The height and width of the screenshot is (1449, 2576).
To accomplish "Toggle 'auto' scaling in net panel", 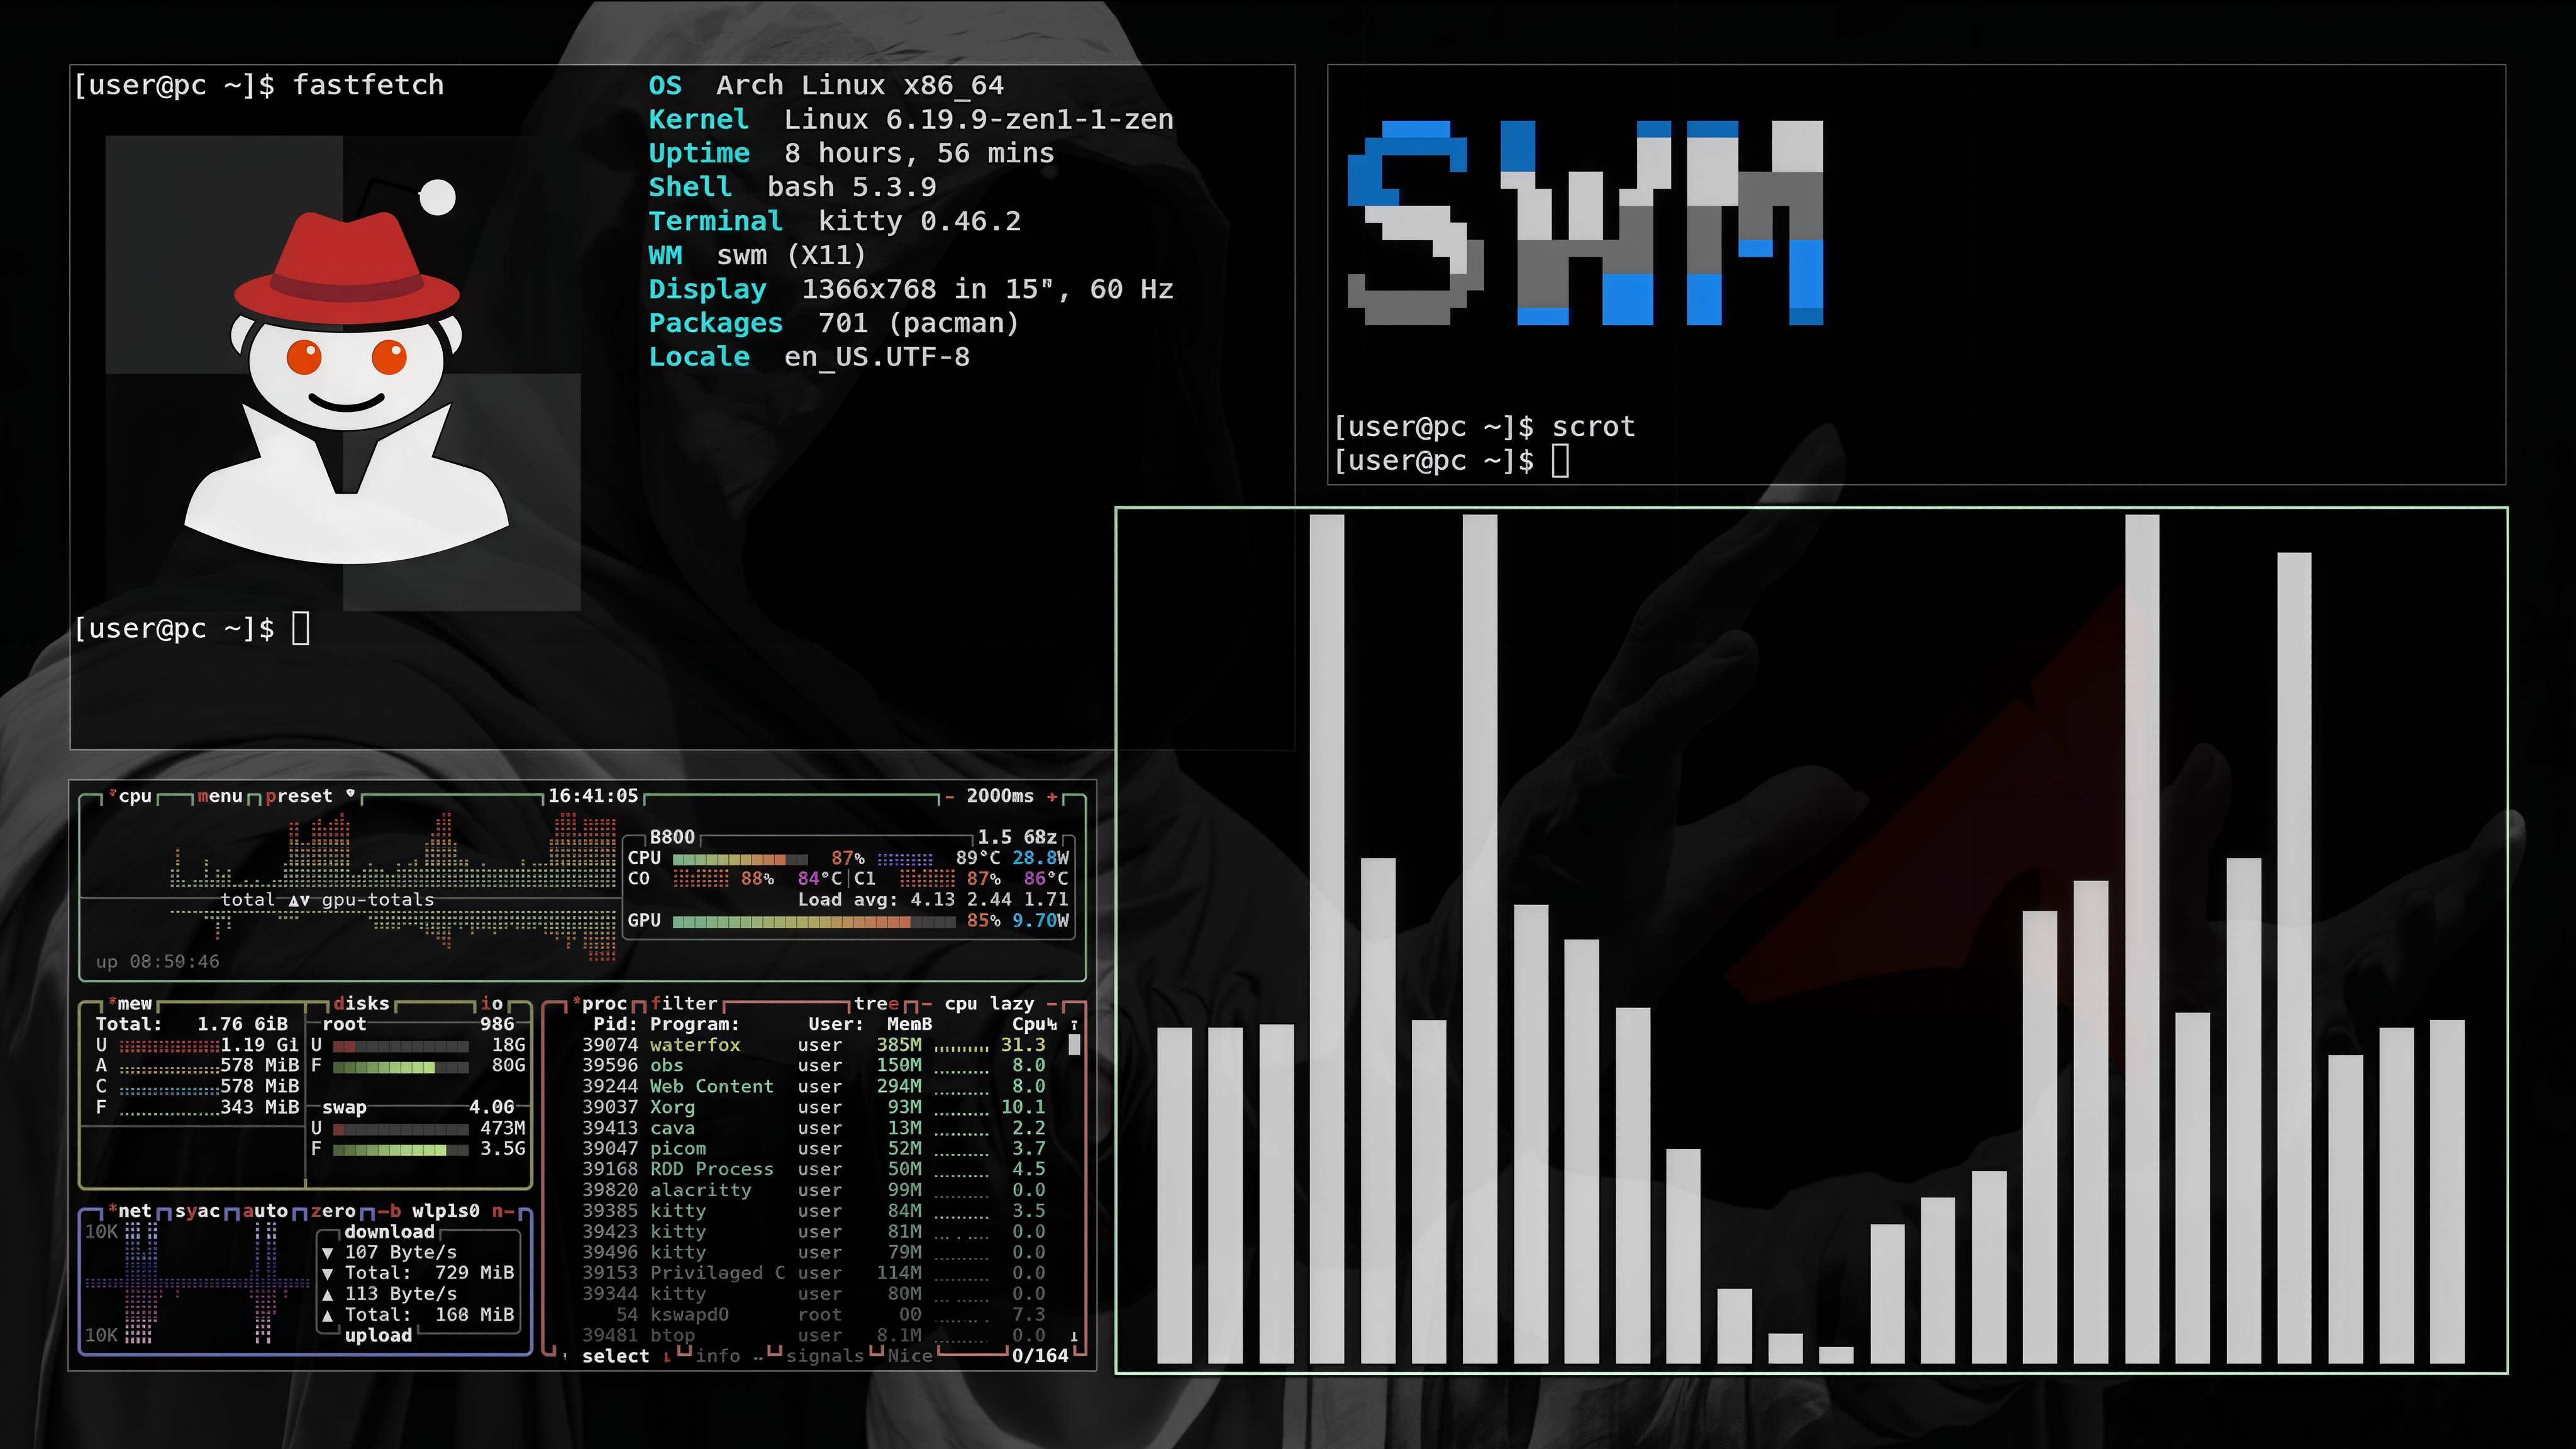I will (265, 1211).
